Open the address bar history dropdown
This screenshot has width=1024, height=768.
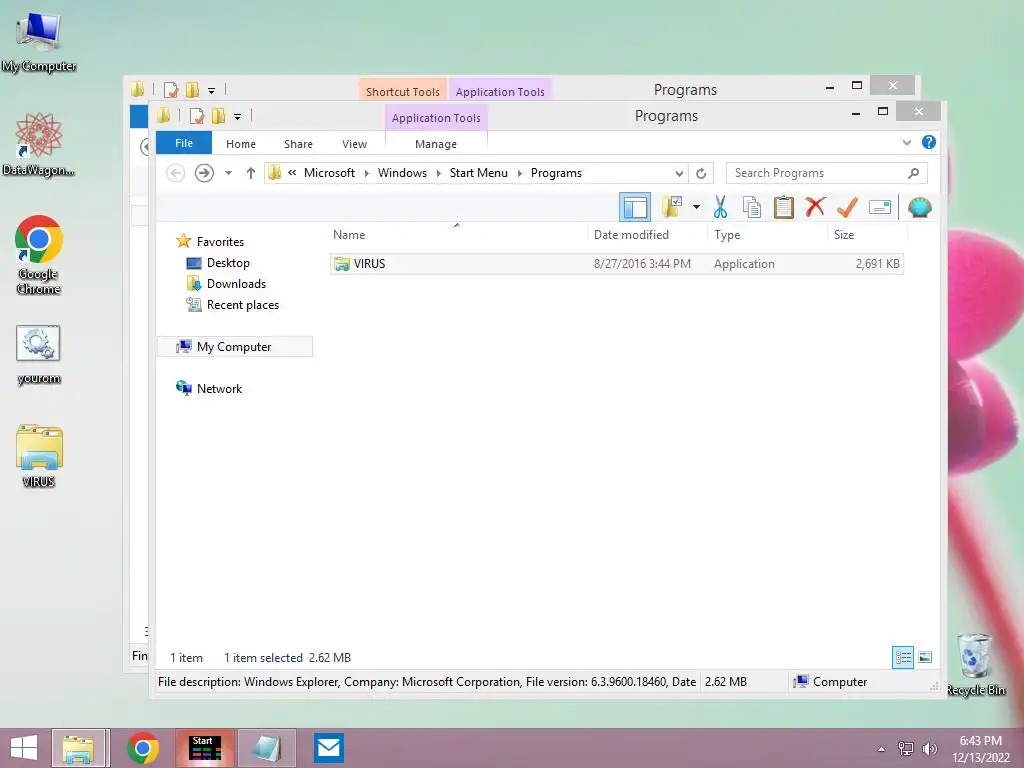pos(679,173)
